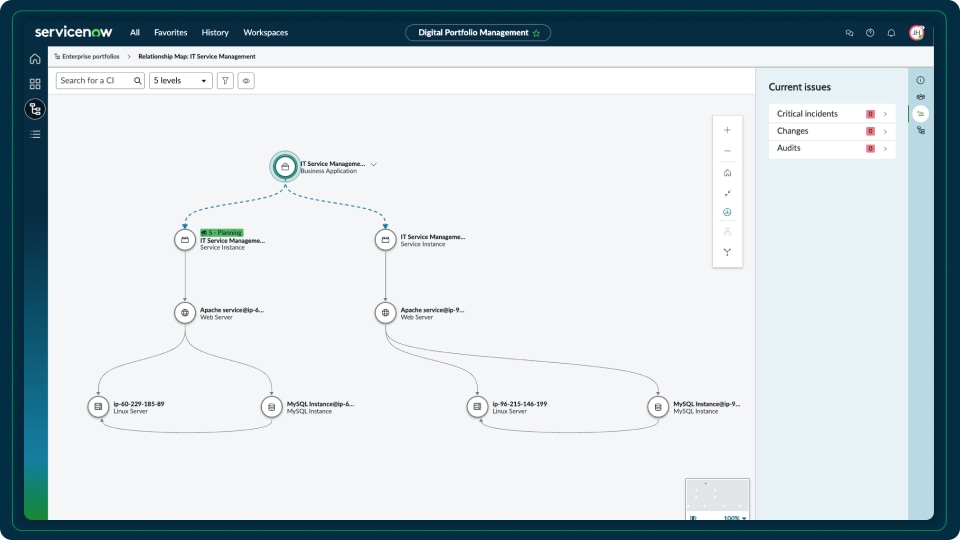Viewport: 960px width, 540px height.
Task: Open the History menu
Action: tap(215, 33)
